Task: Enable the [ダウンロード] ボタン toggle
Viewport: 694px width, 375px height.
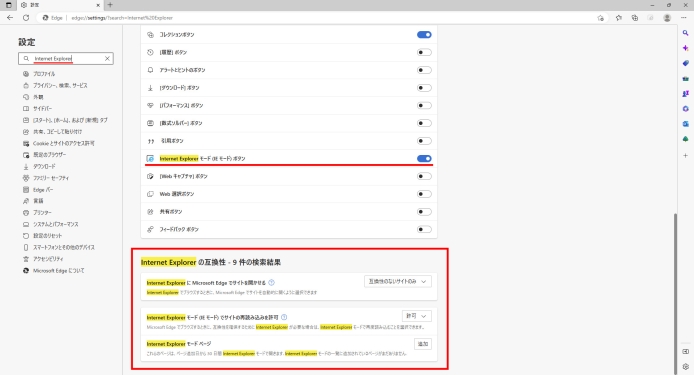Action: tap(424, 88)
